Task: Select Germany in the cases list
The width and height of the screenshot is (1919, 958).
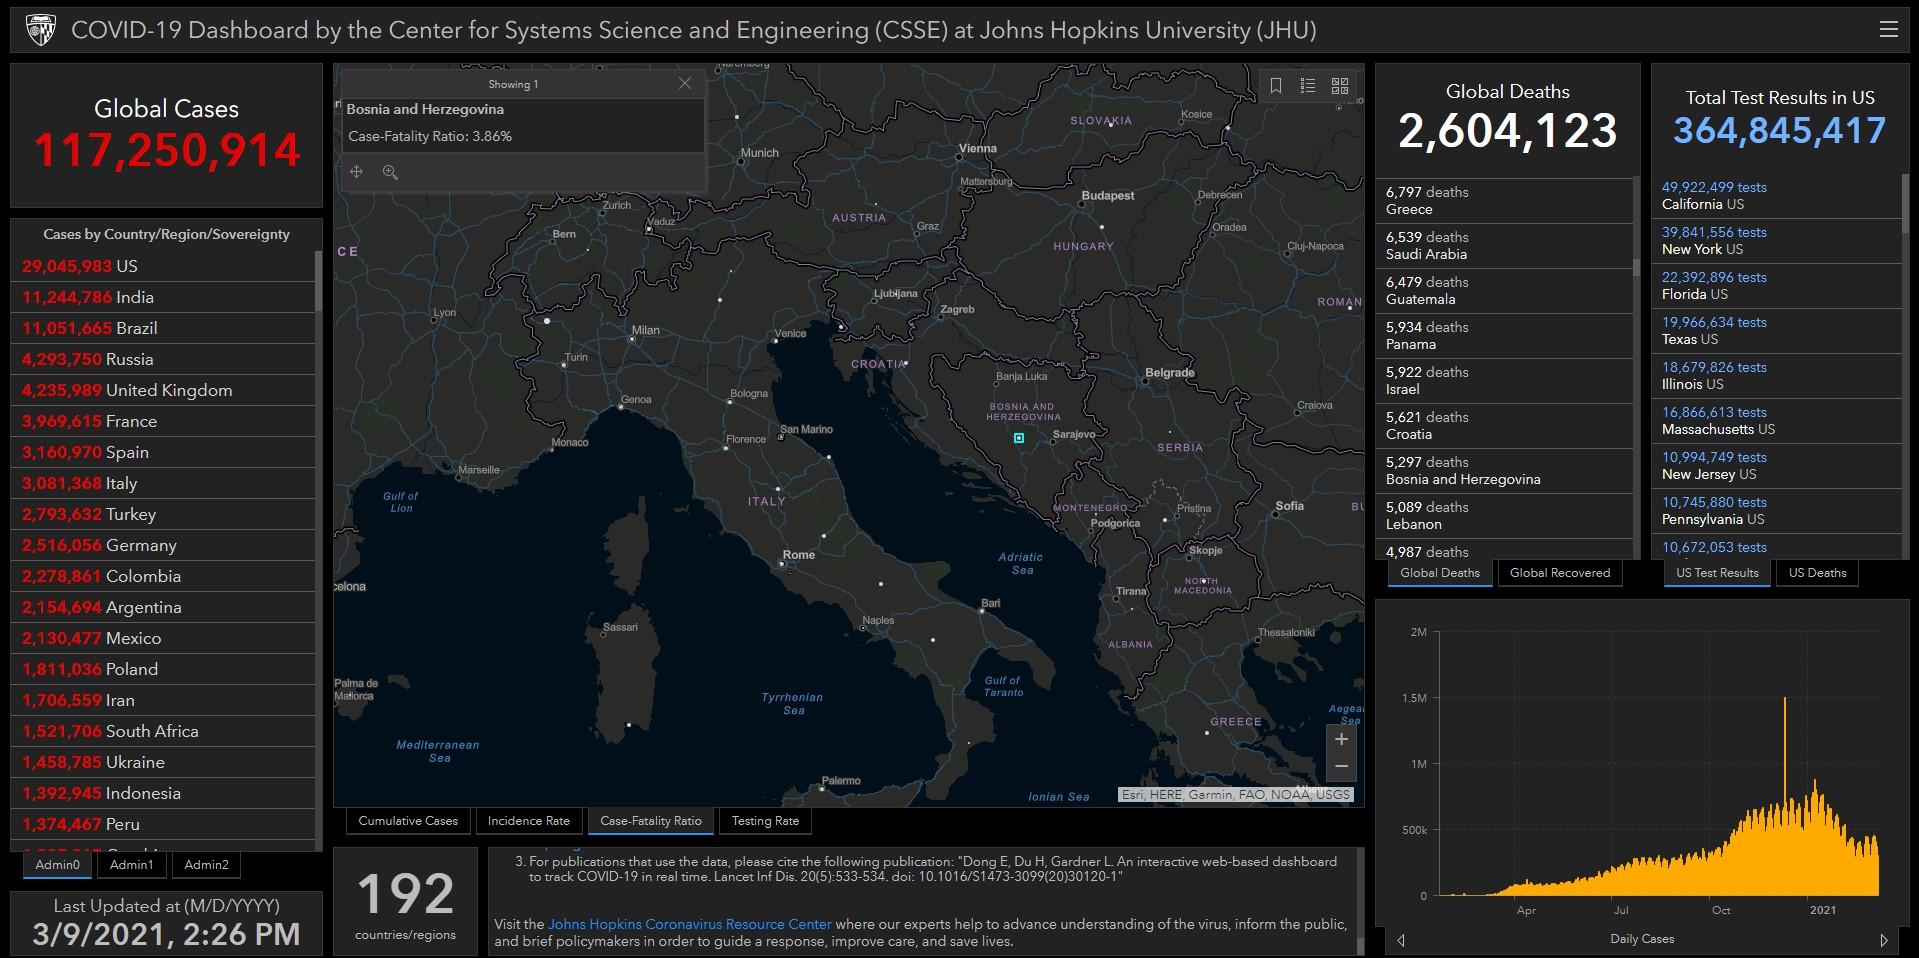Action: pos(163,545)
